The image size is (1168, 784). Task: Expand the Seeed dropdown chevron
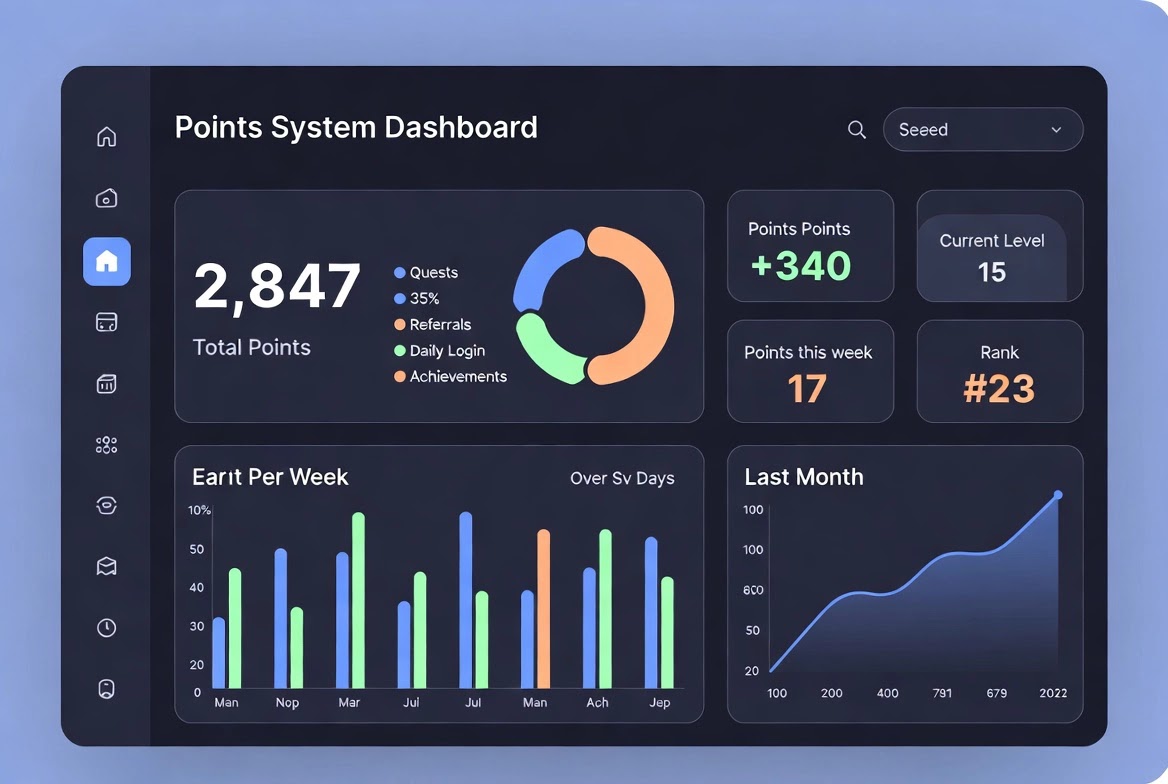[1056, 130]
